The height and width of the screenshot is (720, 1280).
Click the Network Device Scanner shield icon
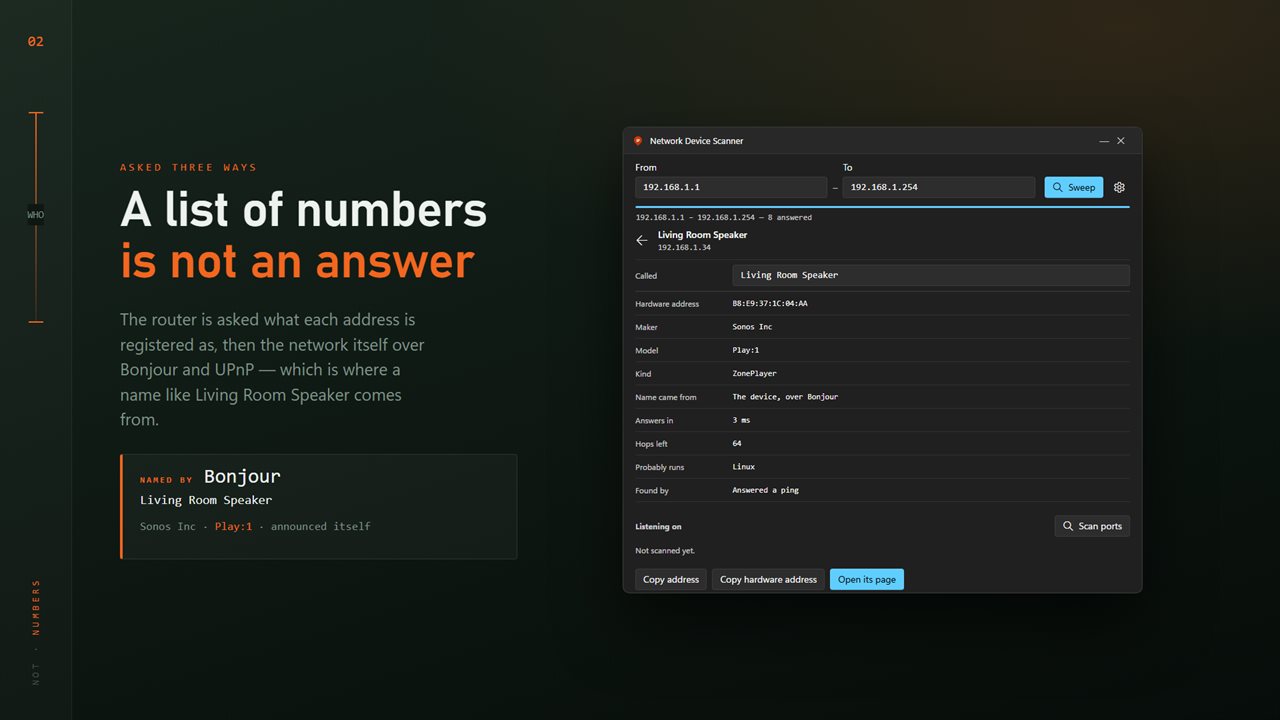point(638,141)
